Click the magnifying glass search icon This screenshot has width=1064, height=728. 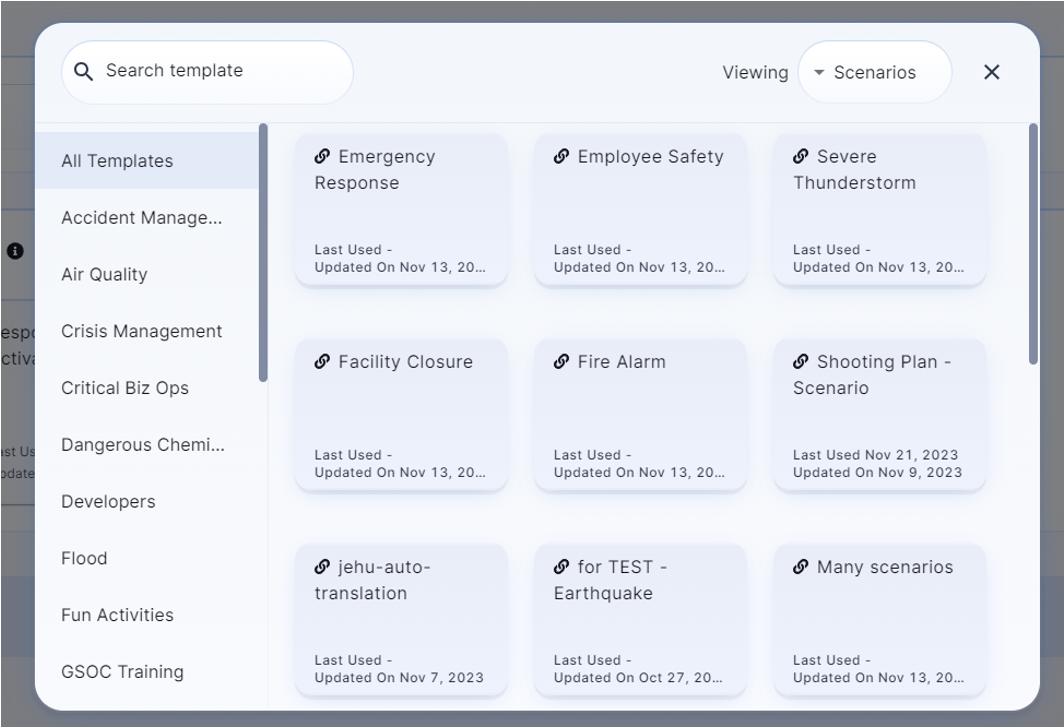[84, 72]
